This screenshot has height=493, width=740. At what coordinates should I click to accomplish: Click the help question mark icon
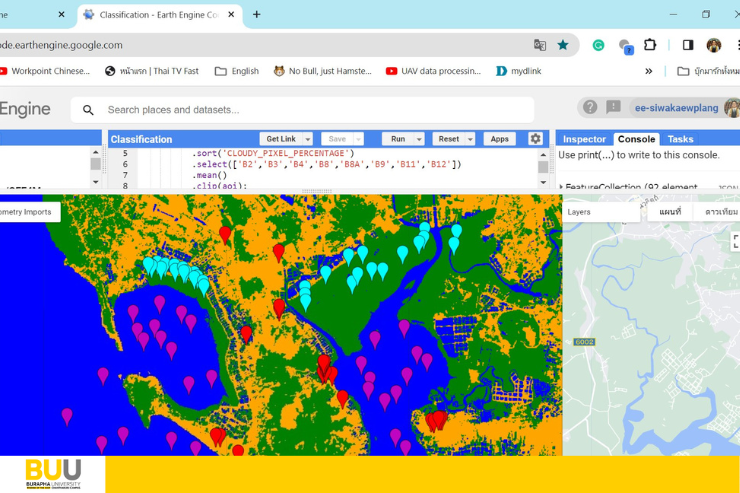coord(590,108)
